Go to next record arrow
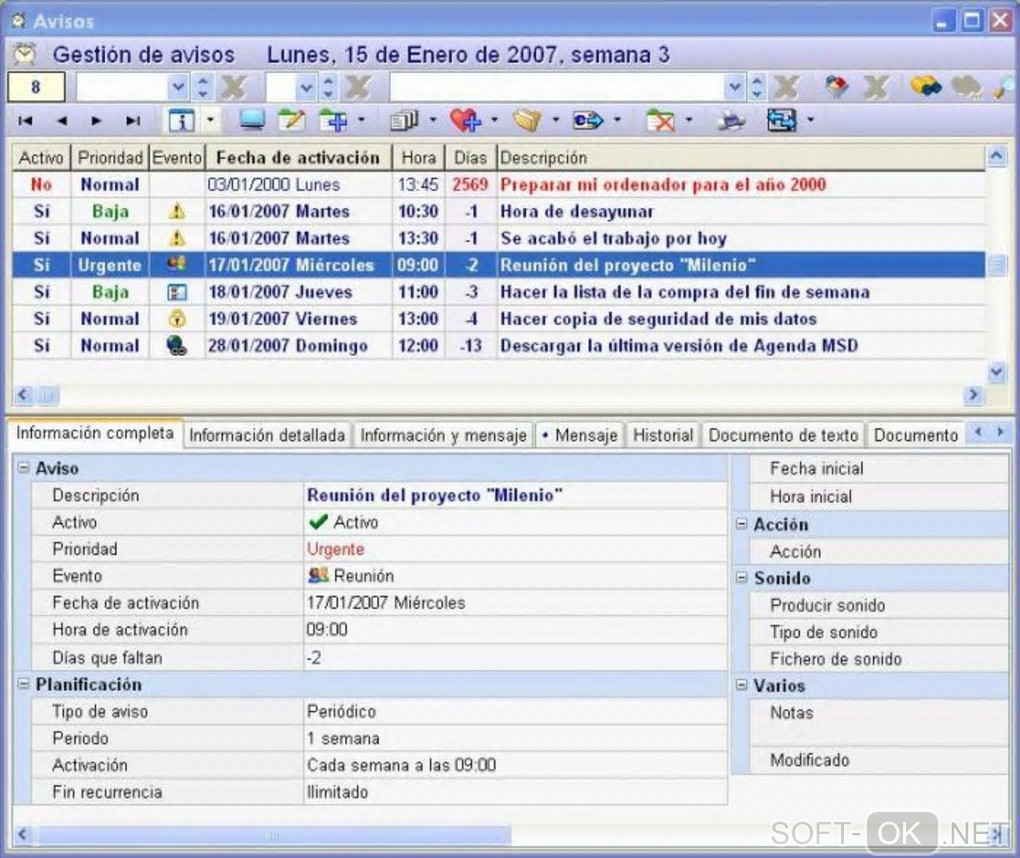Viewport: 1020px width, 858px height. pos(96,120)
